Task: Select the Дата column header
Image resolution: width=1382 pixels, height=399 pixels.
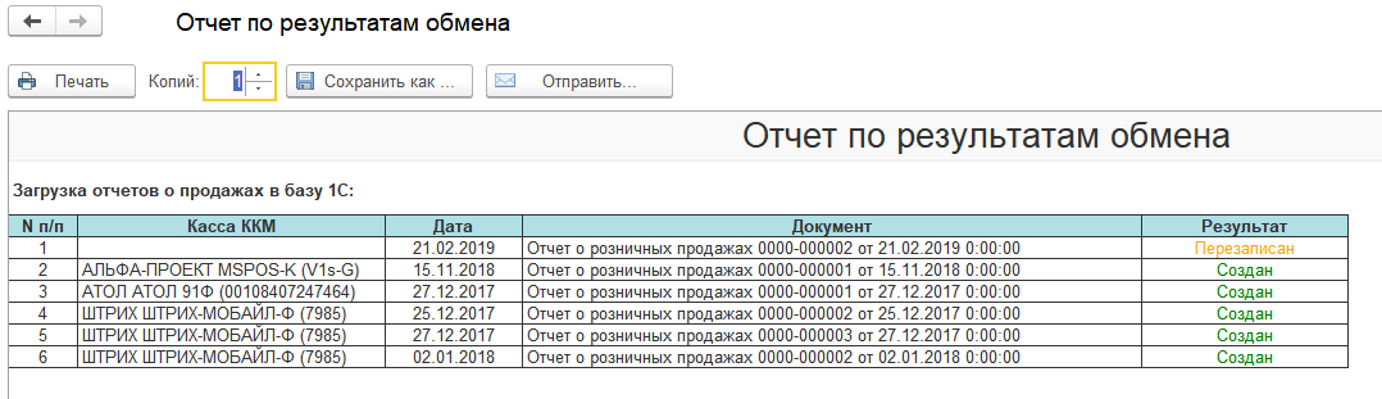Action: pos(453,226)
